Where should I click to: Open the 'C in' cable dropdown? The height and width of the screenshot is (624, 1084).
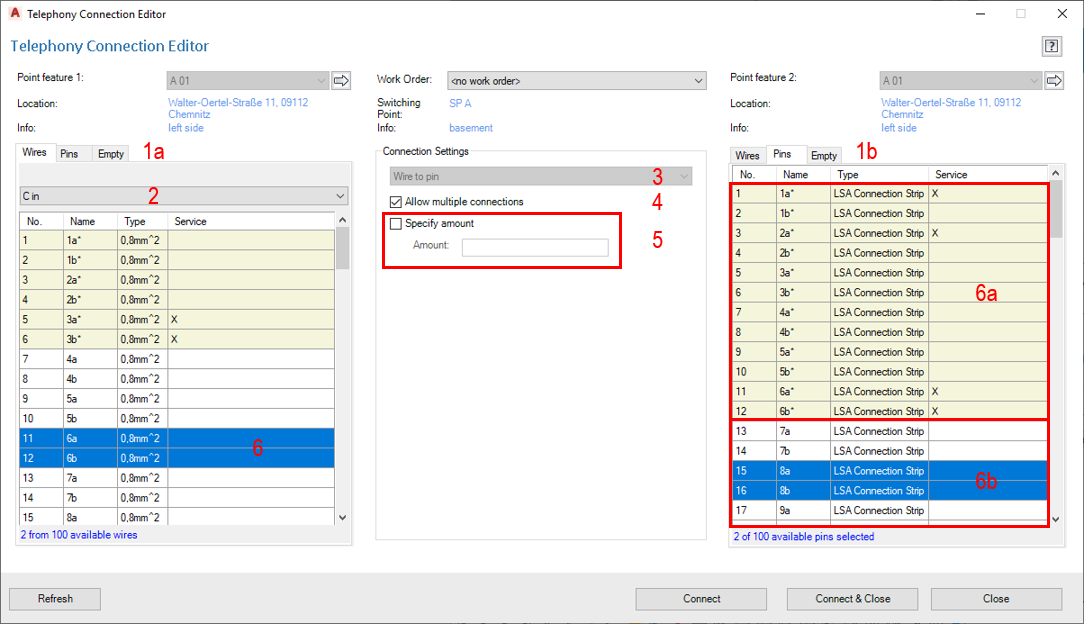pyautogui.click(x=183, y=196)
